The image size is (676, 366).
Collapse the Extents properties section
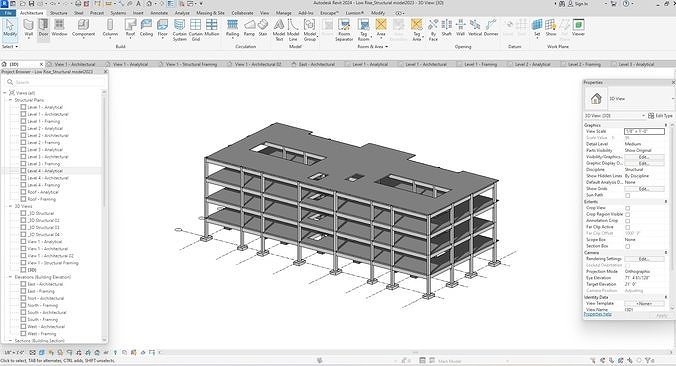666,202
